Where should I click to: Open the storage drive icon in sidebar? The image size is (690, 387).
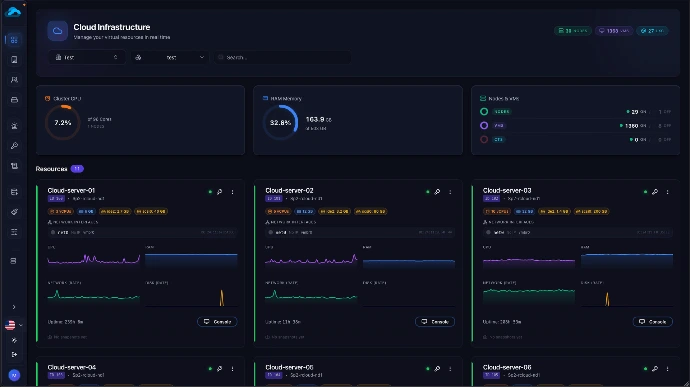(14, 100)
